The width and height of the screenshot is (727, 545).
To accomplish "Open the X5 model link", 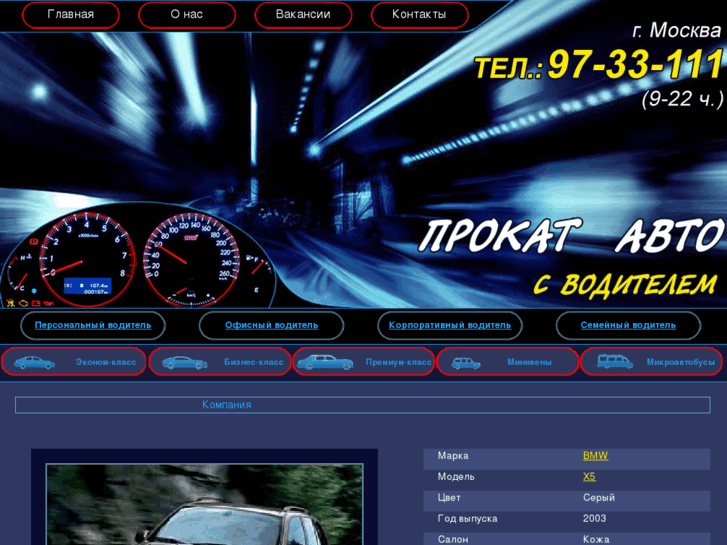I will coord(589,476).
